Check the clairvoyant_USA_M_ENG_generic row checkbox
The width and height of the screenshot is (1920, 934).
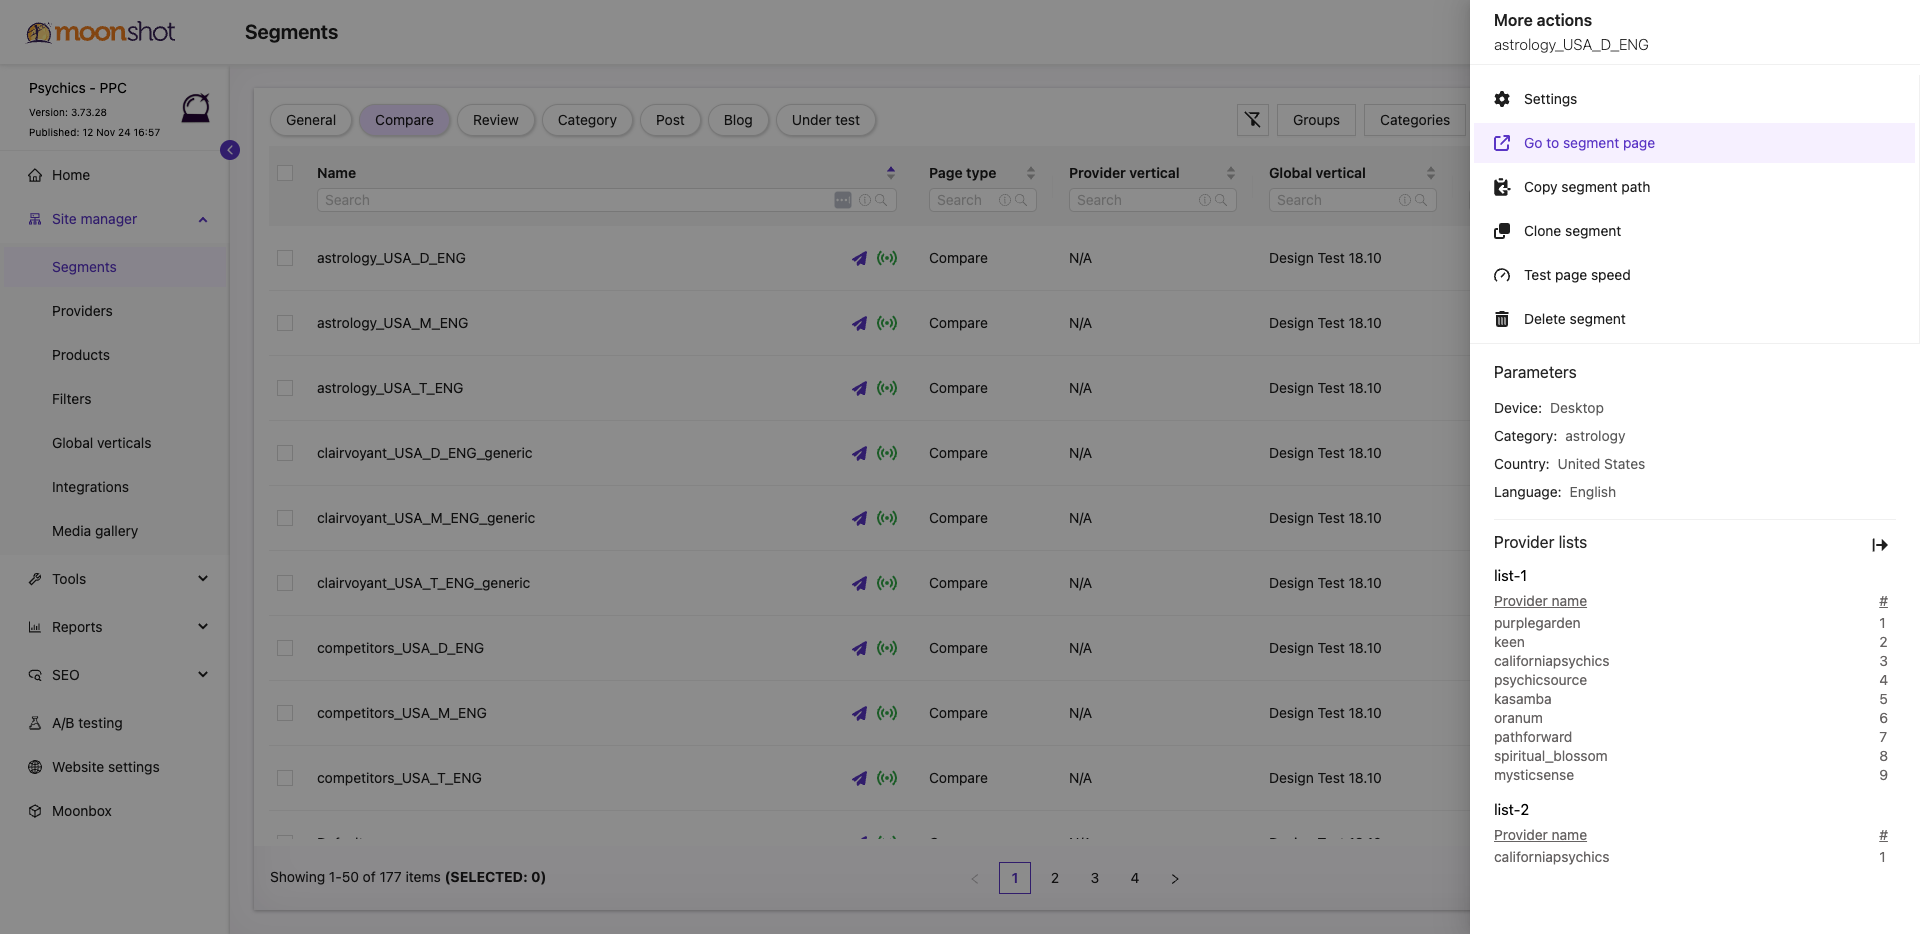tap(285, 518)
